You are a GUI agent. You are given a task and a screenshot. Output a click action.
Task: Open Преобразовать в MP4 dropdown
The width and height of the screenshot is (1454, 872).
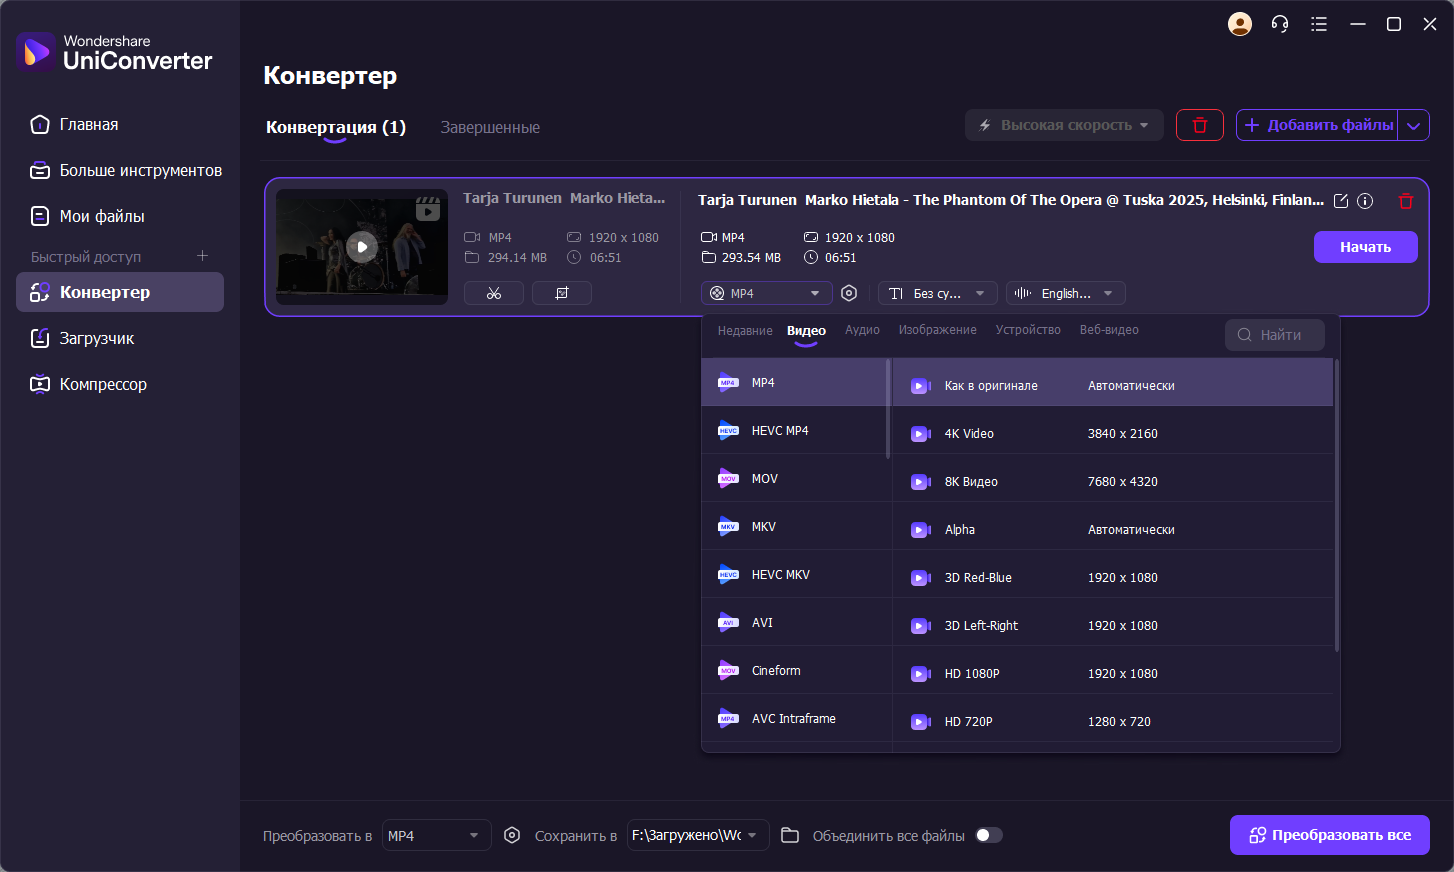coord(436,835)
